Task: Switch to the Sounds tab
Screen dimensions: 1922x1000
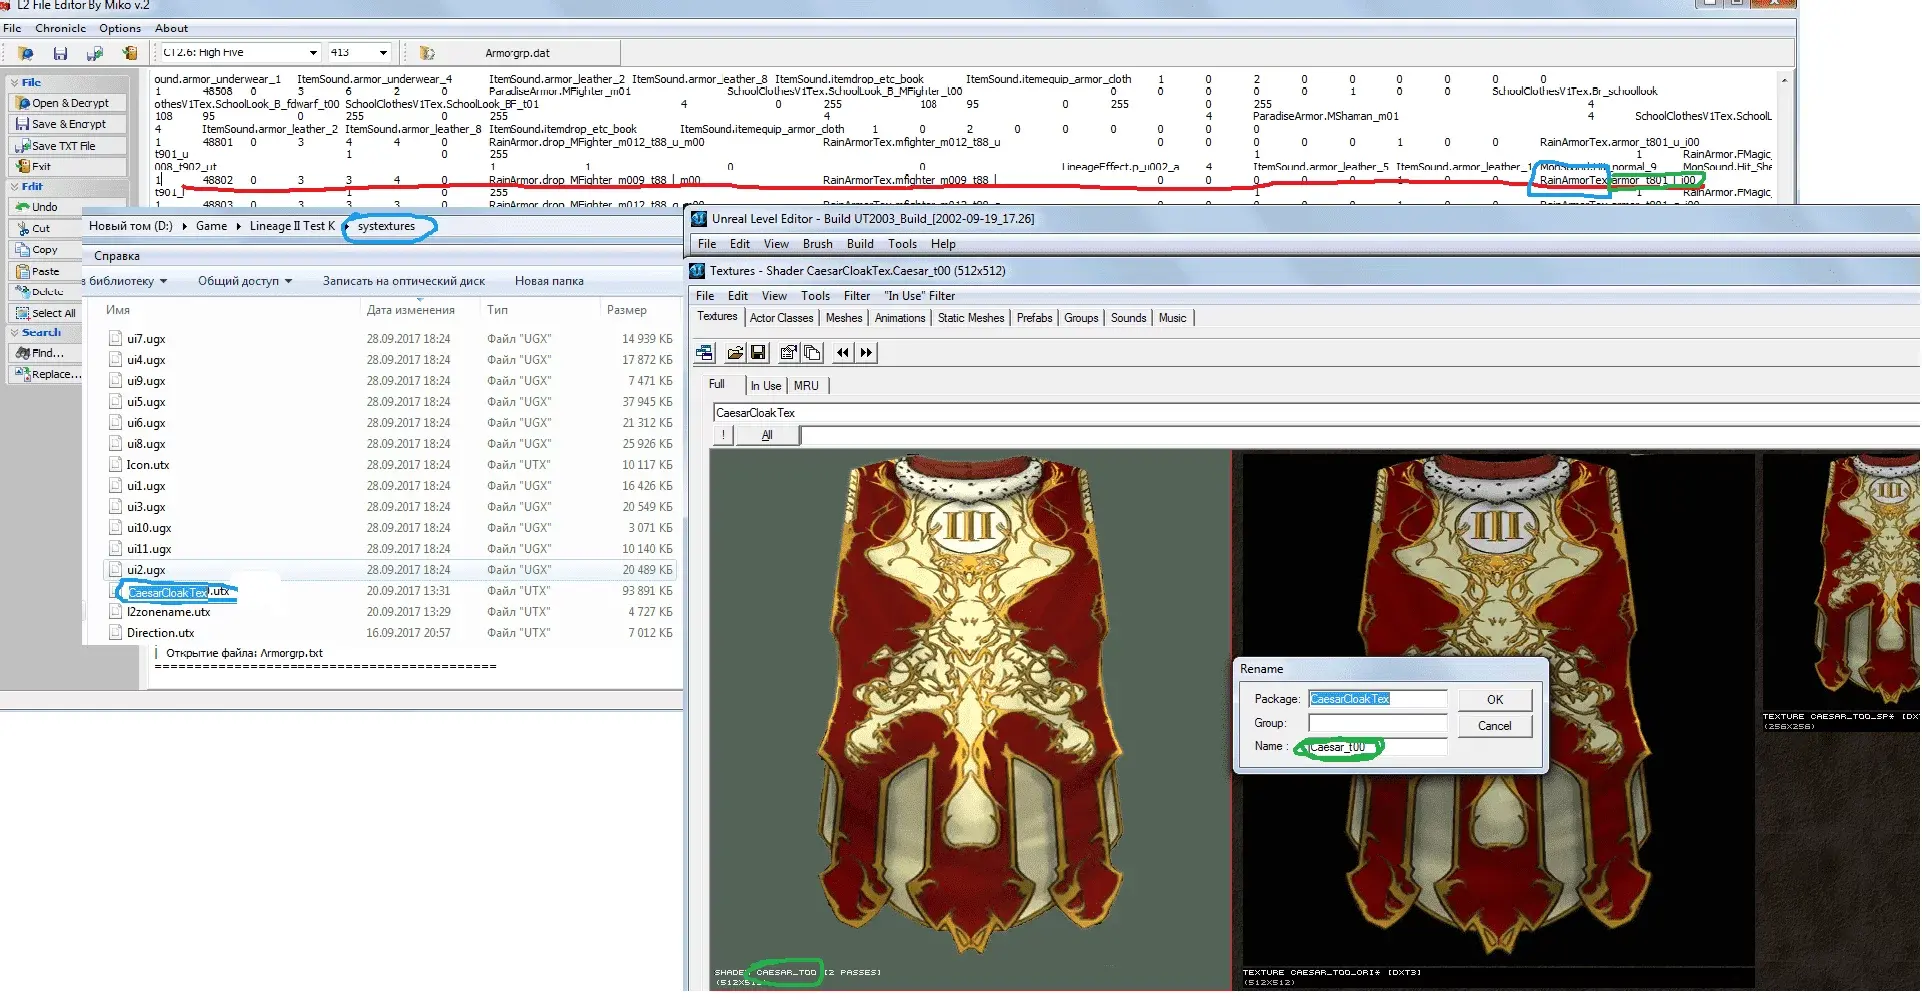Action: [x=1128, y=318]
